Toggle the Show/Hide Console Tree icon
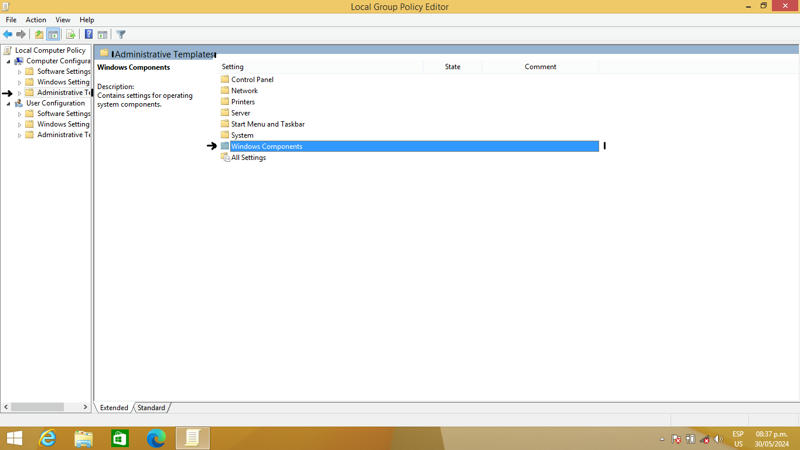Screen dimensions: 800x450 53,35
